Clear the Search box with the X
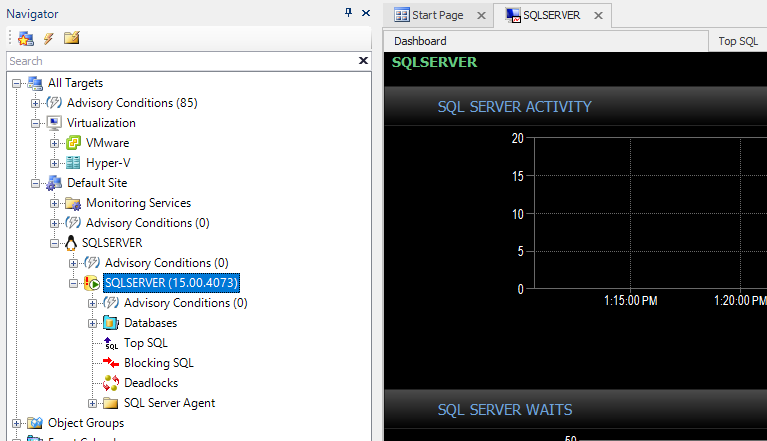Image resolution: width=767 pixels, height=441 pixels. coord(363,60)
